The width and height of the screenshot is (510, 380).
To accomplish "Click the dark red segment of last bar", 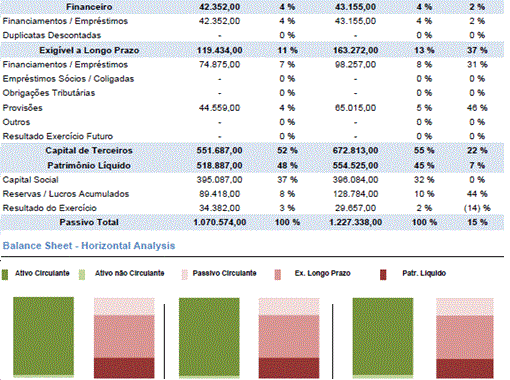I will click(x=465, y=368).
